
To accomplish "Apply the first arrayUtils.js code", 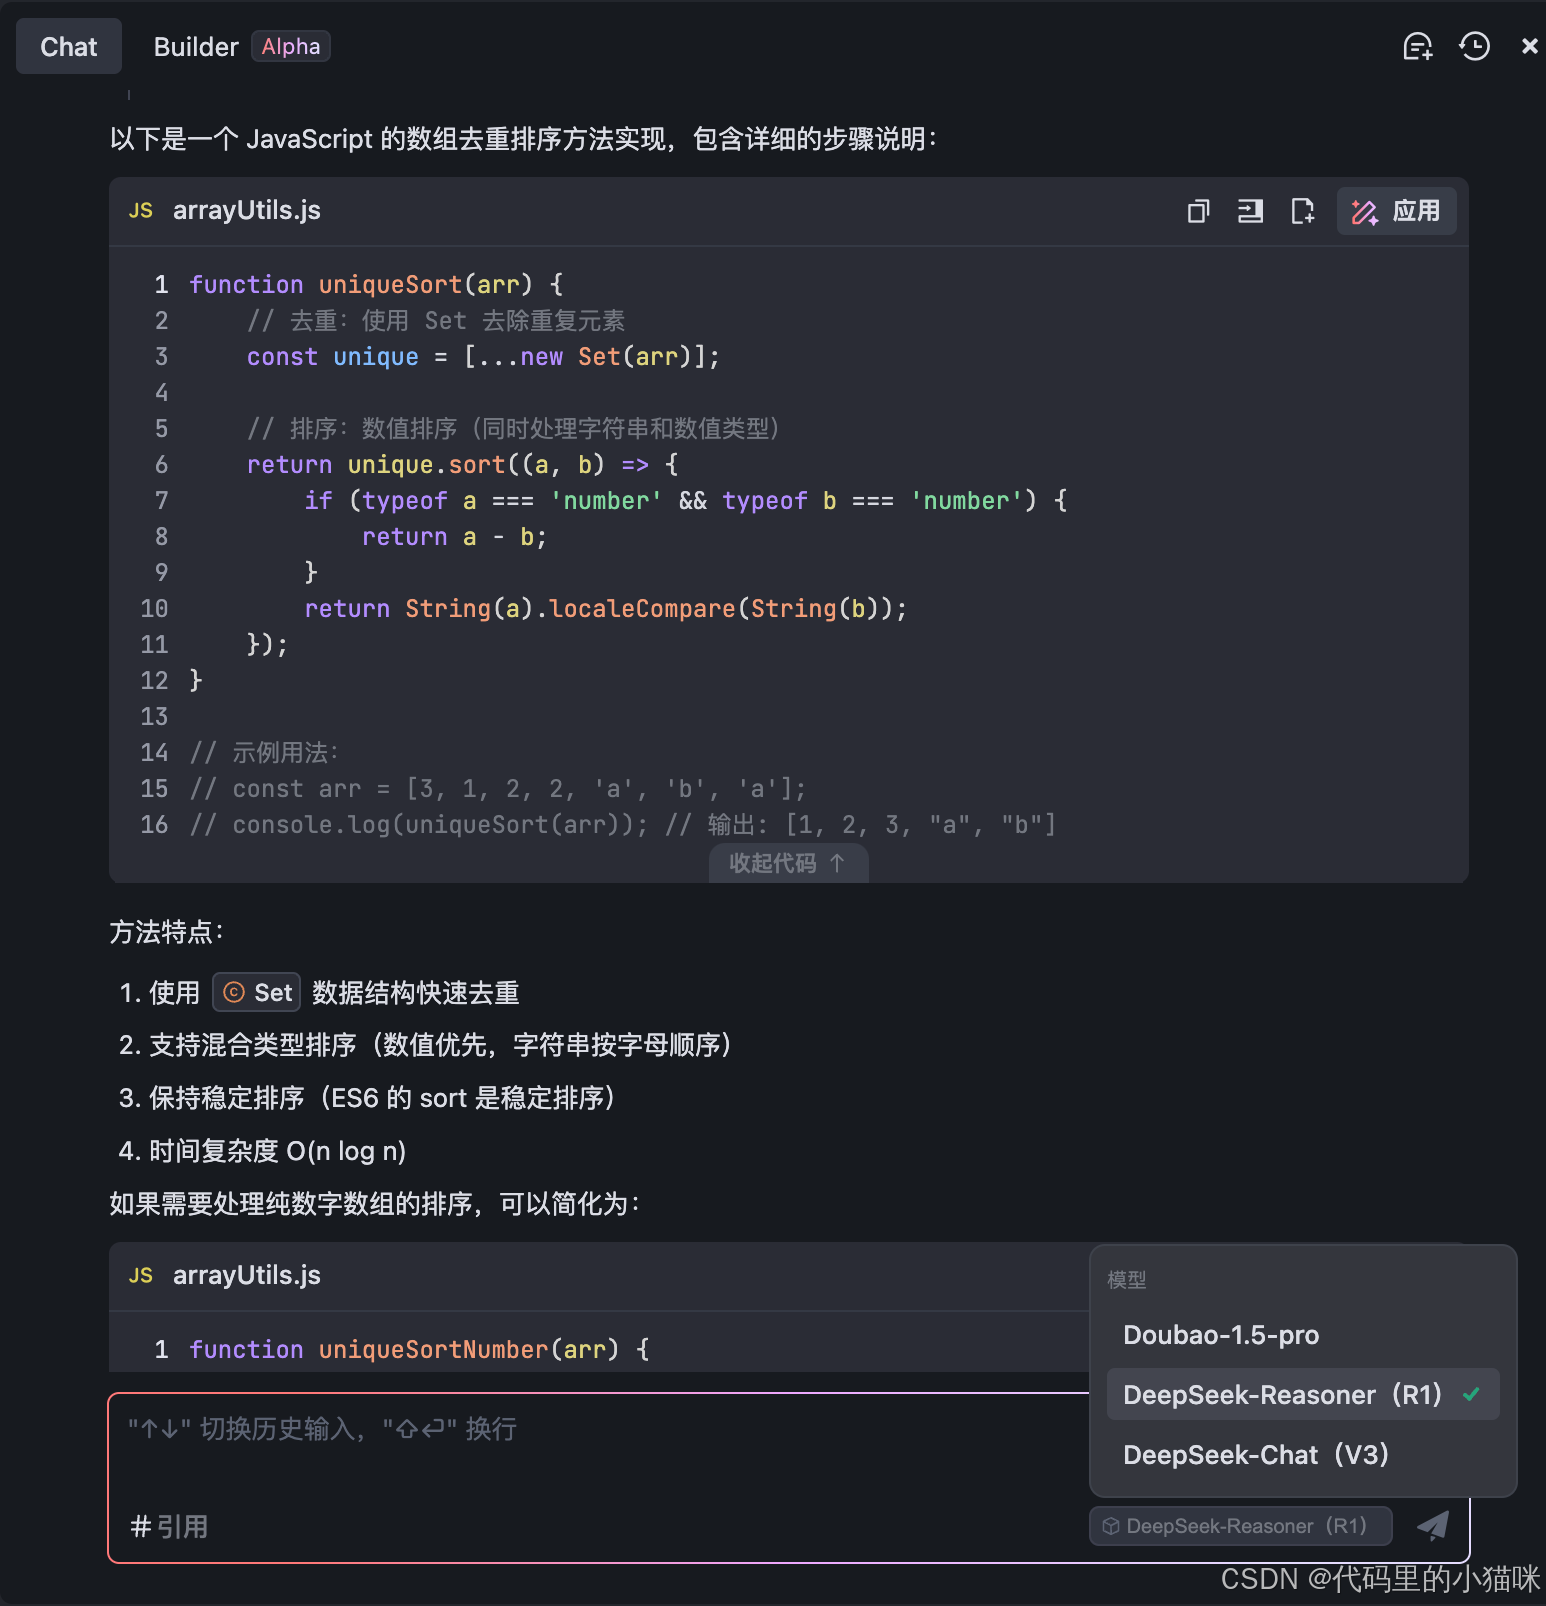I will coord(1396,211).
